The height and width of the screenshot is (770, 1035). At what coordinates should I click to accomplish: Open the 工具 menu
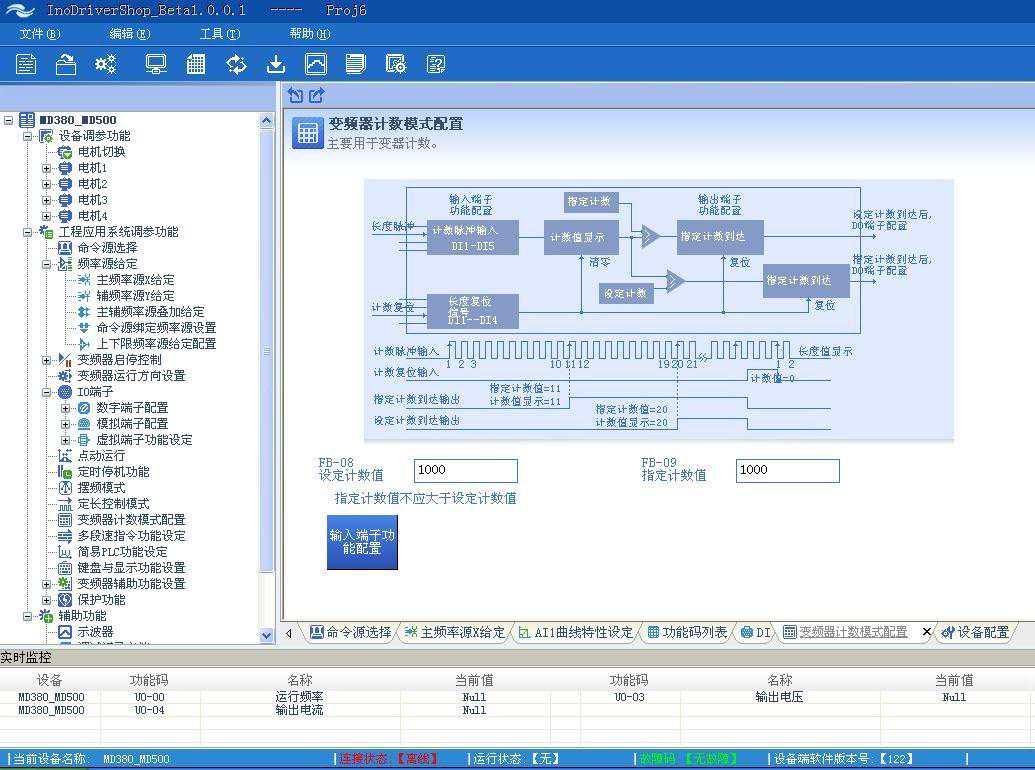click(x=219, y=34)
